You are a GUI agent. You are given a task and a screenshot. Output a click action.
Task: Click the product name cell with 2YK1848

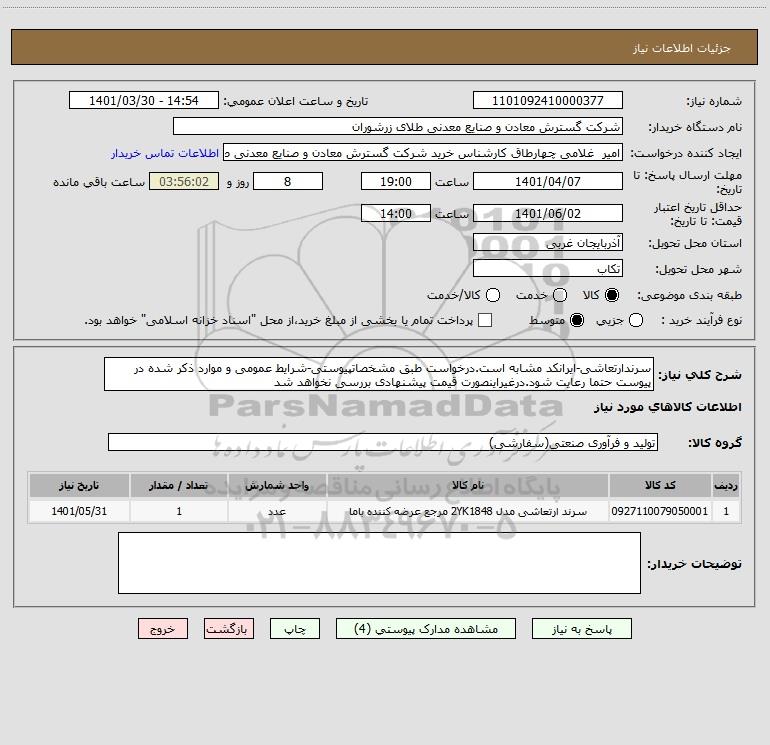pyautogui.click(x=468, y=511)
